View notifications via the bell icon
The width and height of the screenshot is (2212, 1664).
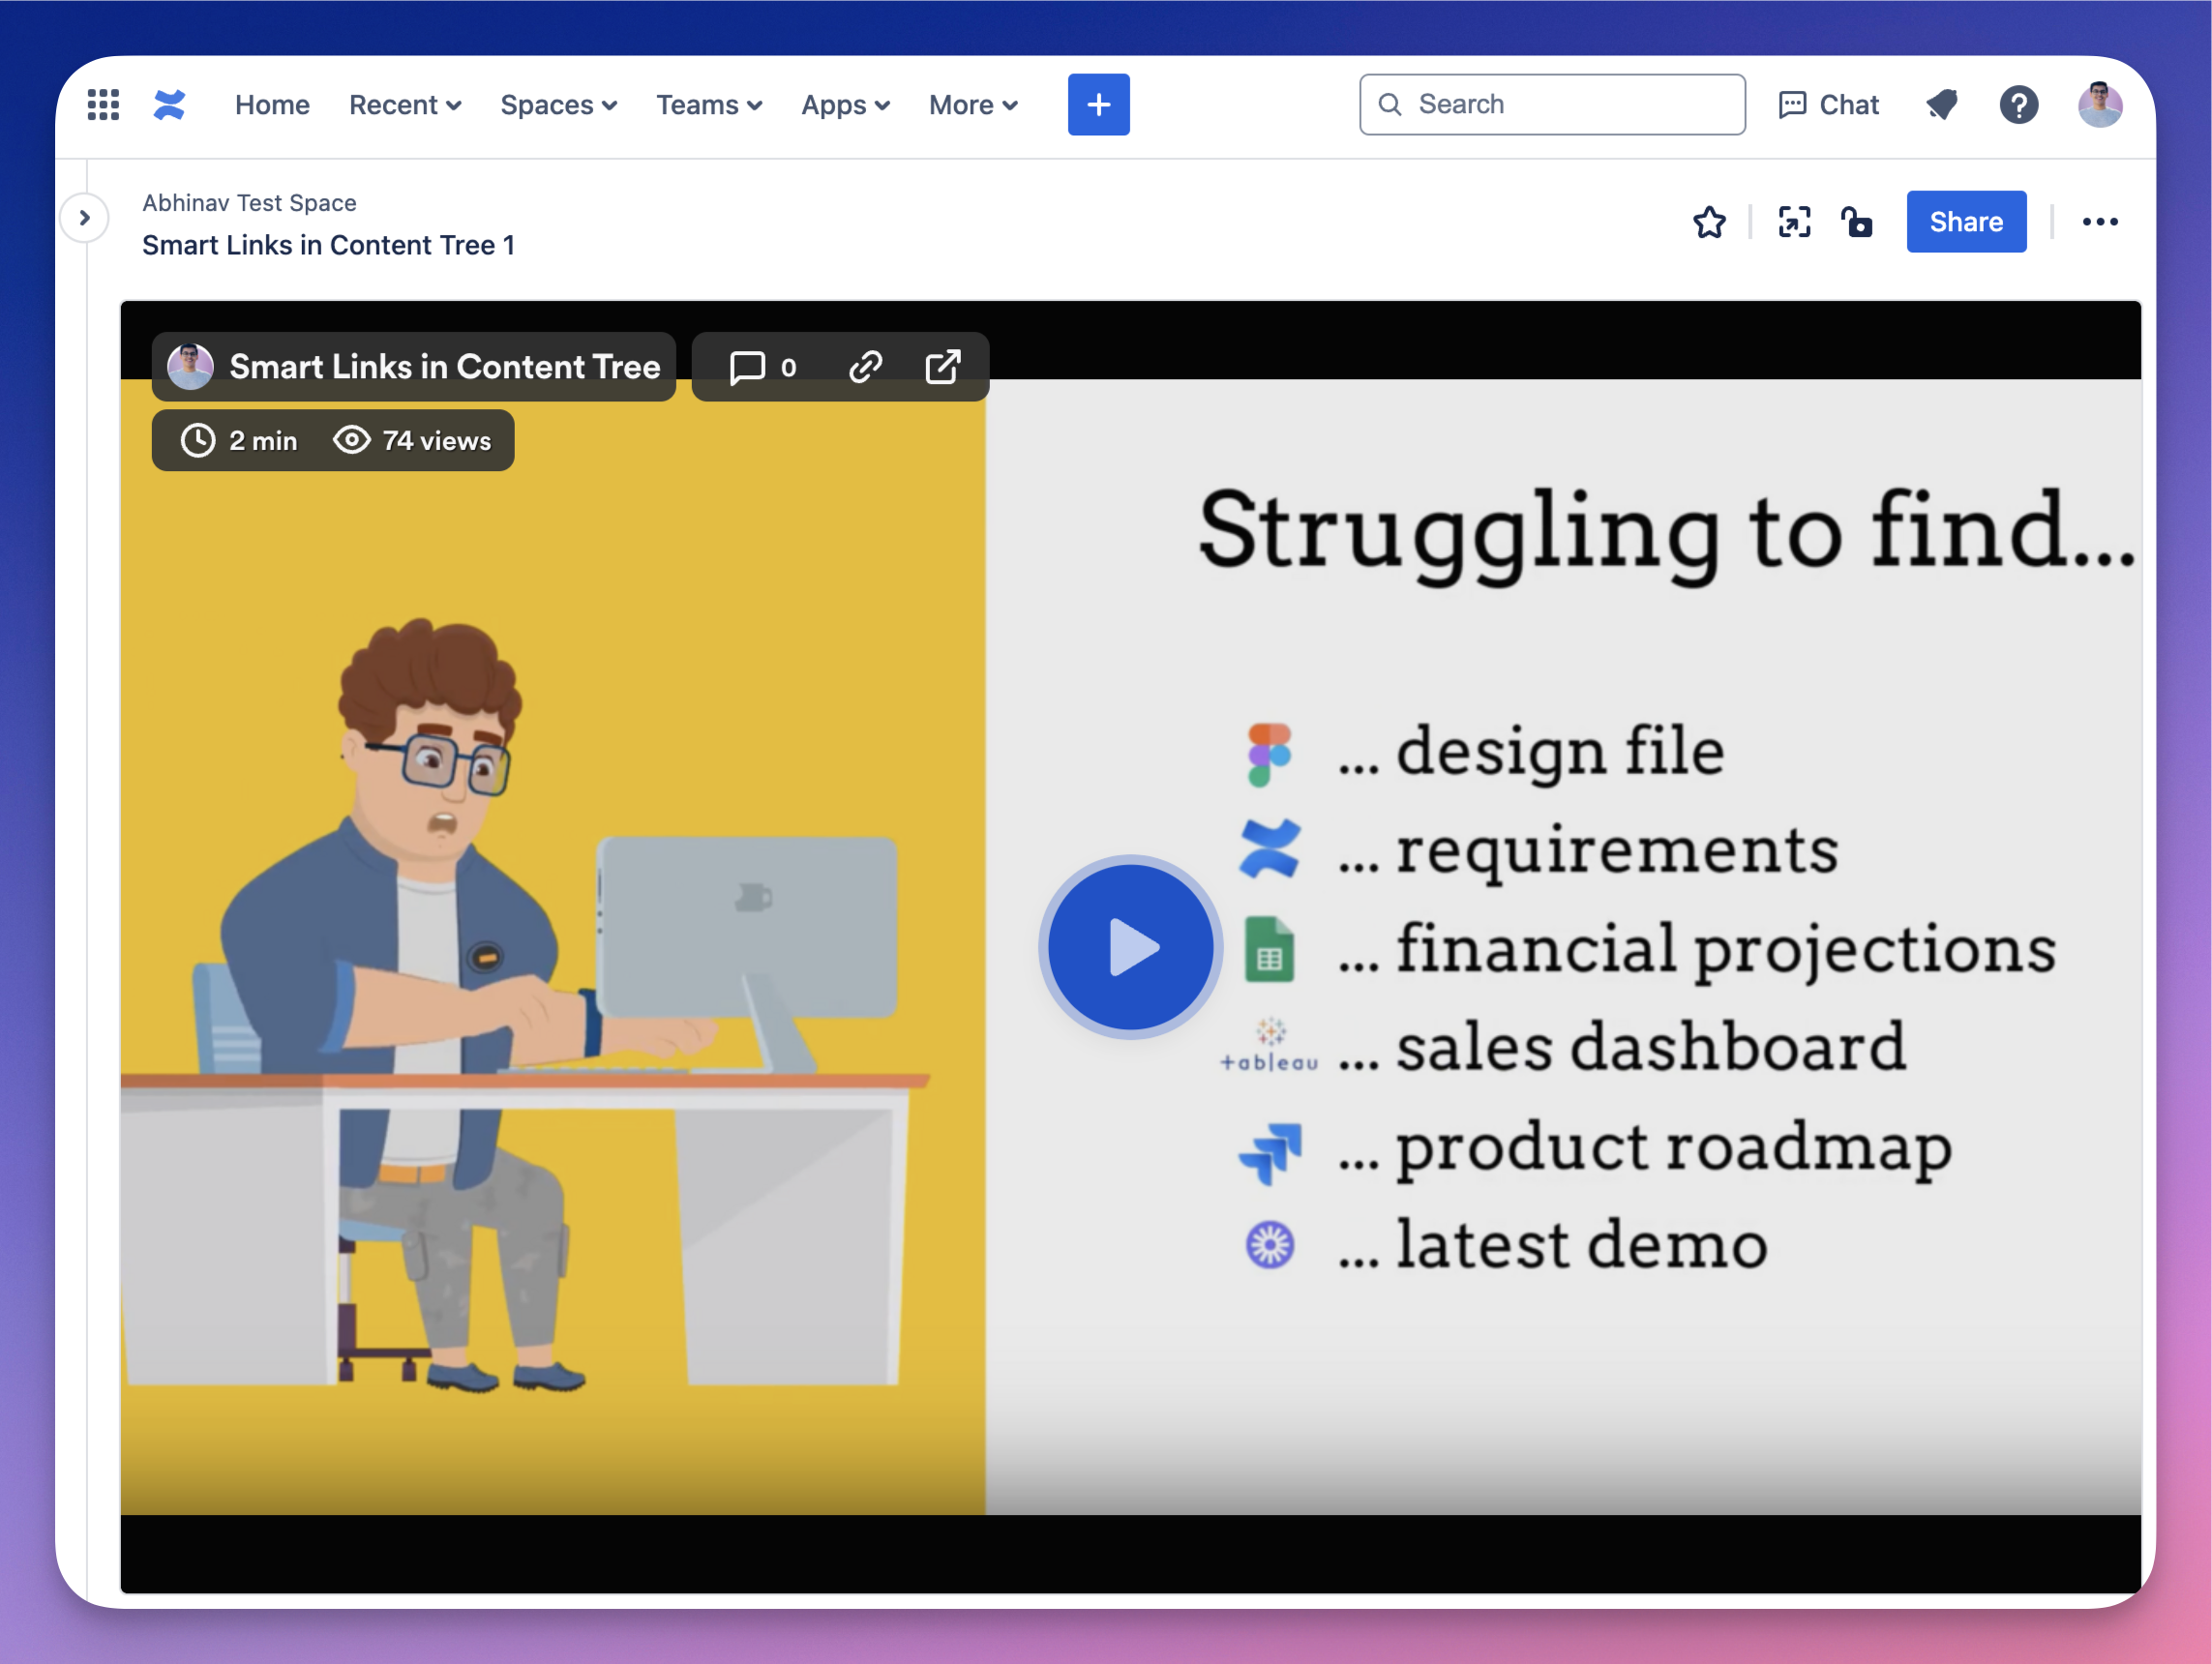pyautogui.click(x=1941, y=104)
